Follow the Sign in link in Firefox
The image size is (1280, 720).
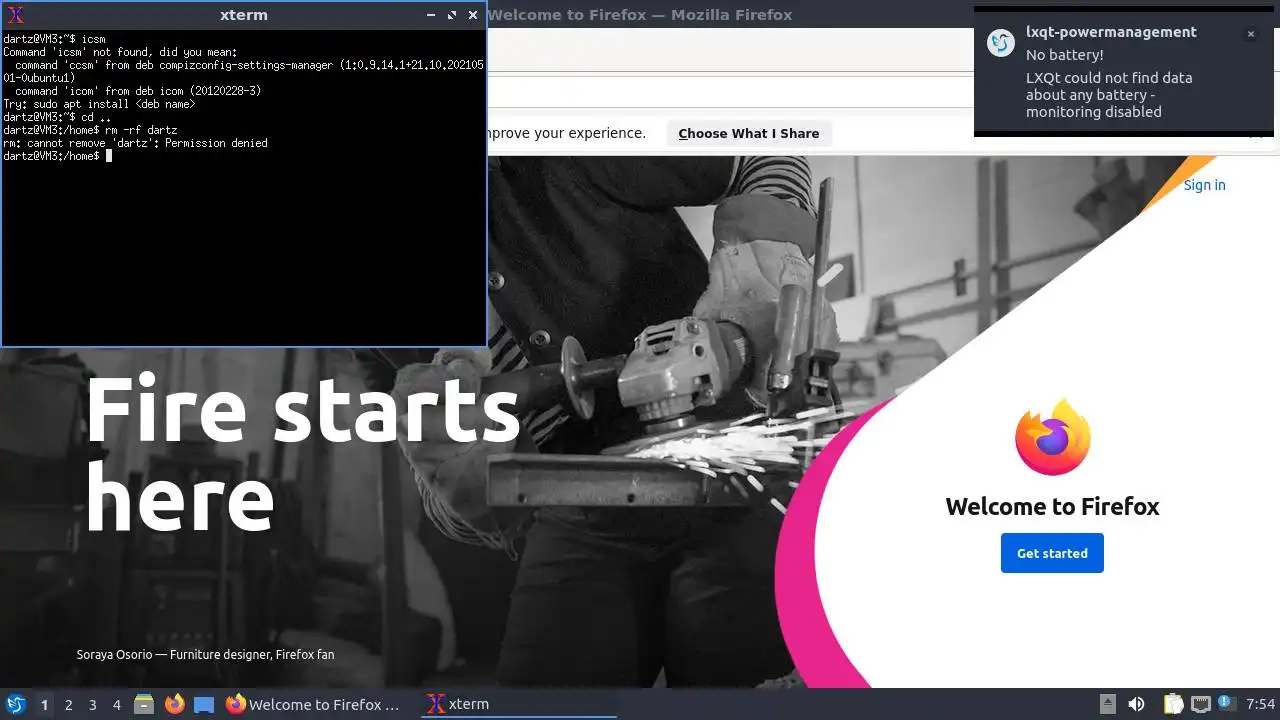coord(1204,185)
